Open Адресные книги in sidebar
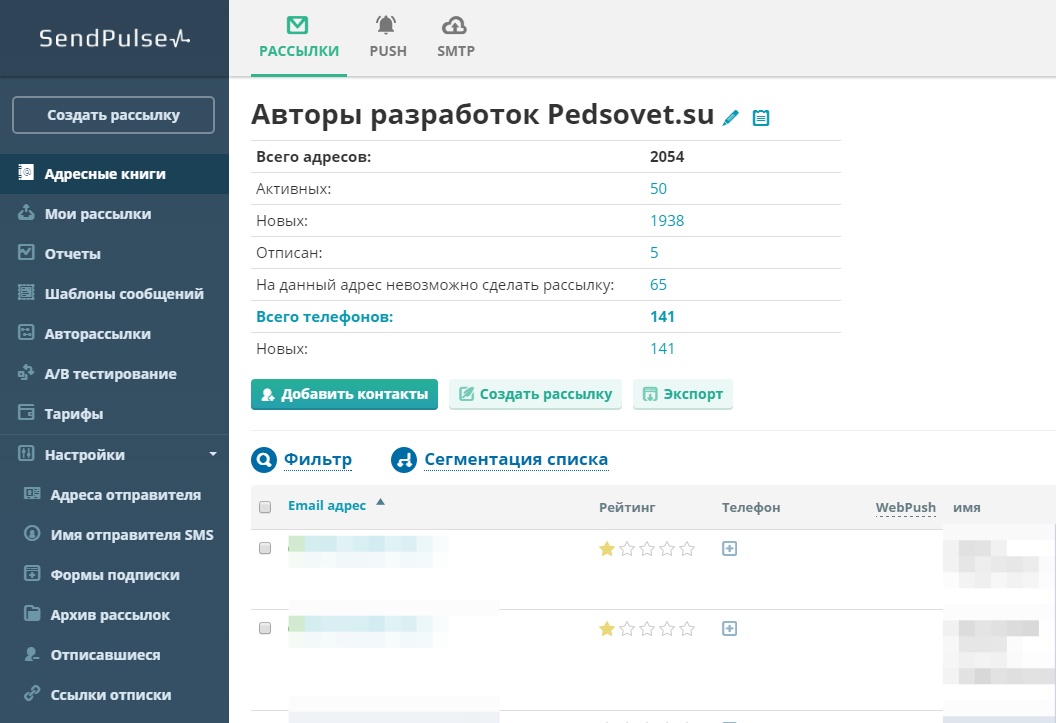Viewport: 1056px width, 723px height. (114, 174)
